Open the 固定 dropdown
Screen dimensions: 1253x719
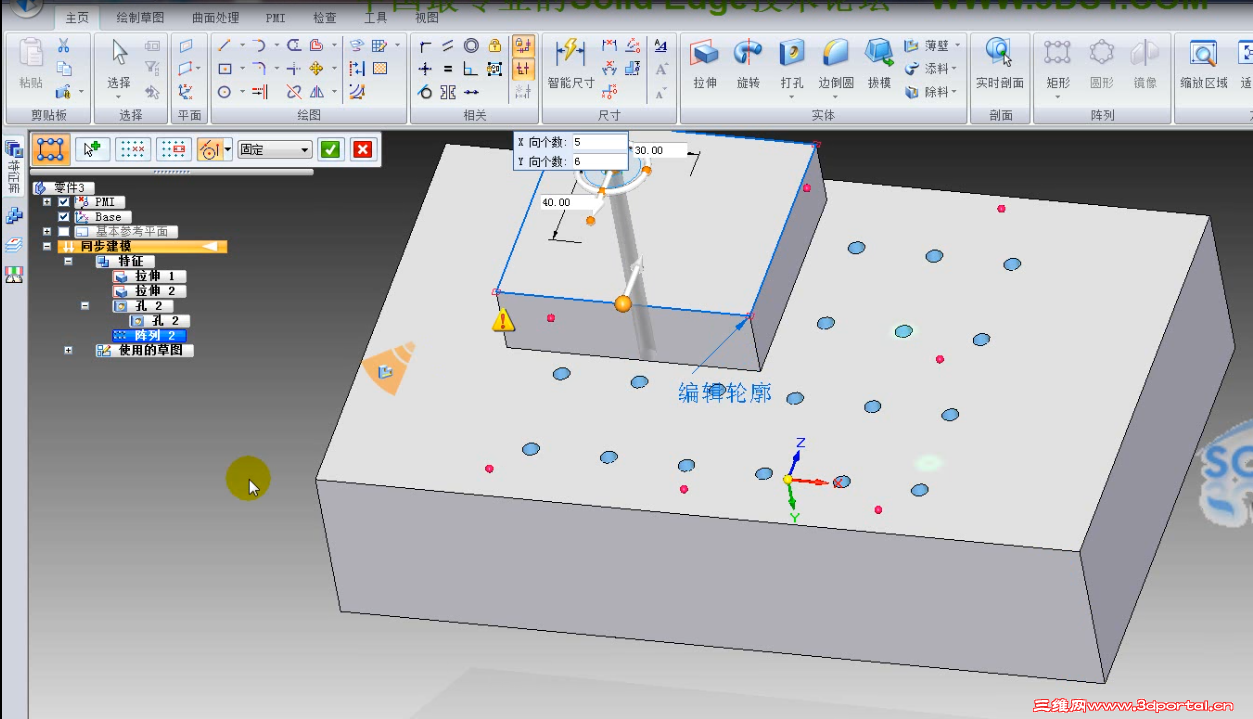[275, 150]
